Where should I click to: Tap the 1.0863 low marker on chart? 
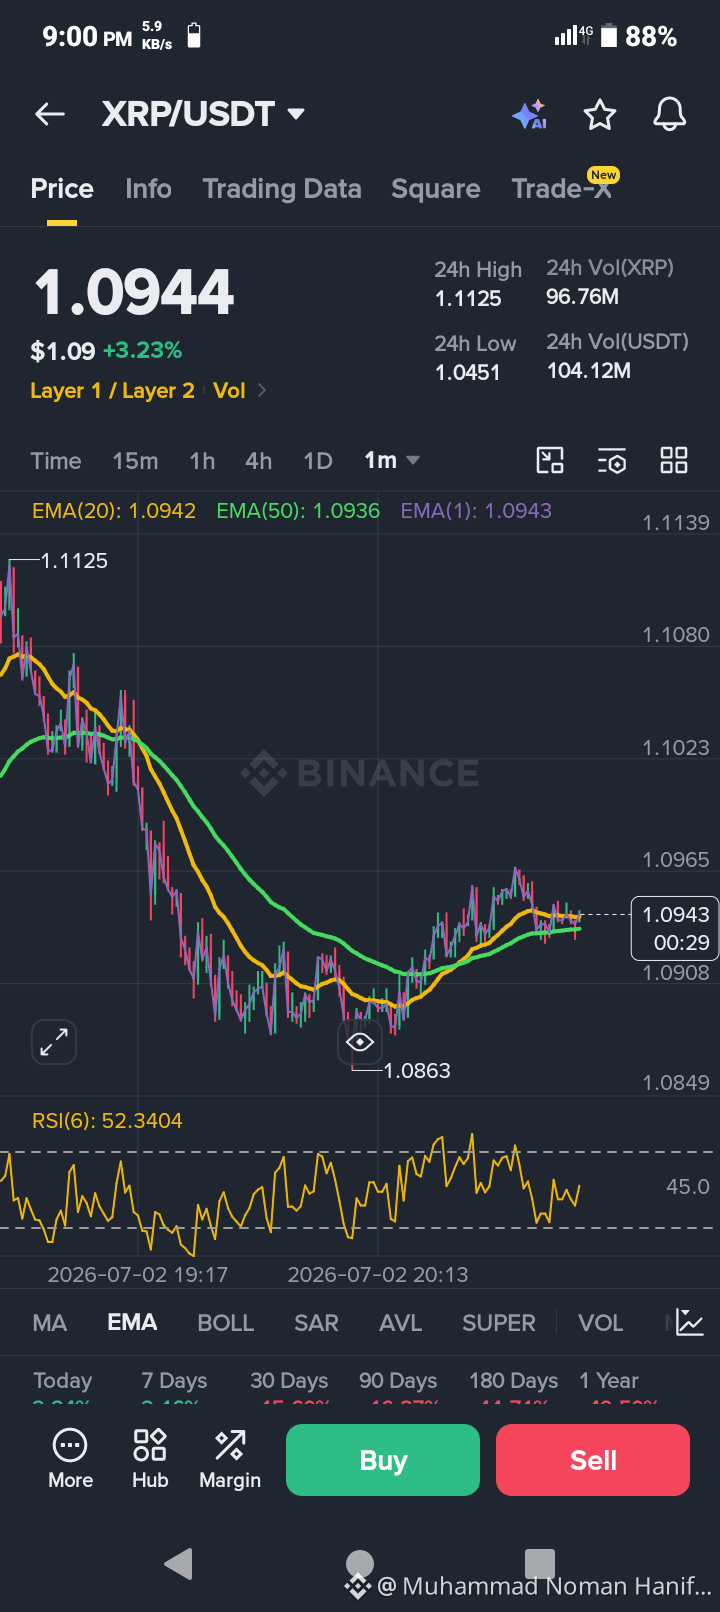tap(417, 1071)
